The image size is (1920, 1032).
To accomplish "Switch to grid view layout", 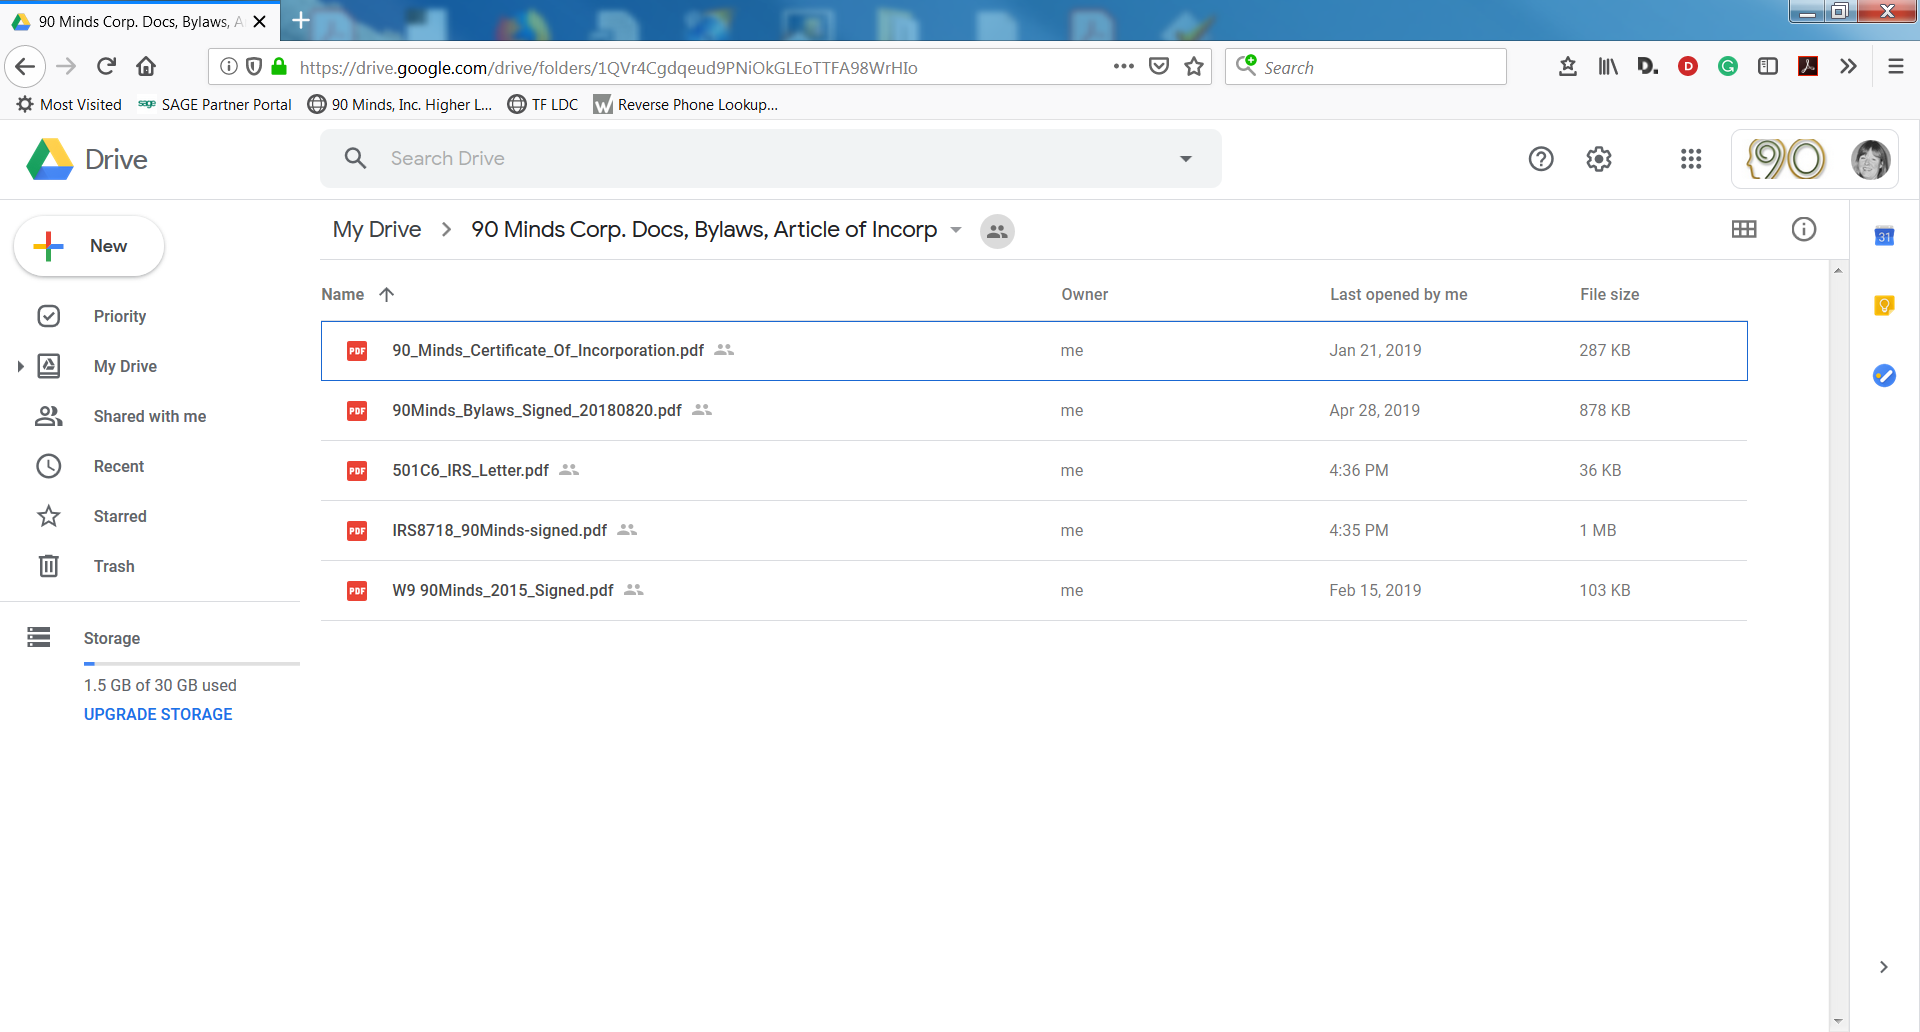I will (1744, 229).
